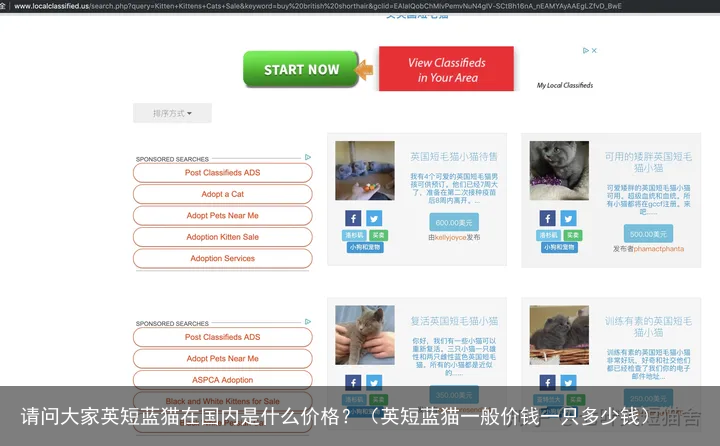Open Post Classifieds ADS link below second Sponsored Searches header

coord(223,337)
